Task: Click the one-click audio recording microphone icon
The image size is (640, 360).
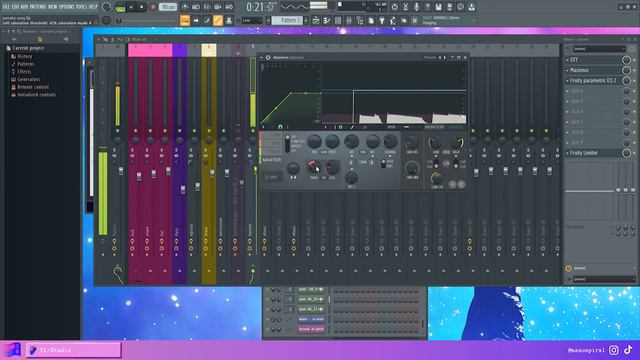Action: [x=416, y=7]
